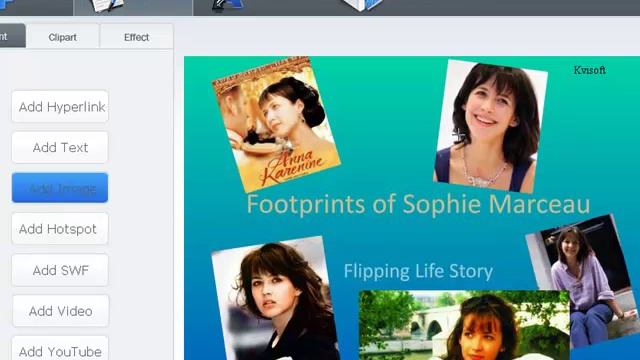Click the Add Video button
Viewport: 640px width, 360px height.
click(60, 311)
